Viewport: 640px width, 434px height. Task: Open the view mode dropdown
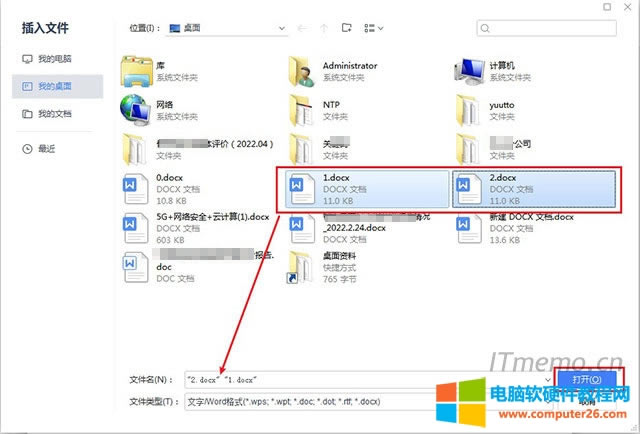(373, 28)
